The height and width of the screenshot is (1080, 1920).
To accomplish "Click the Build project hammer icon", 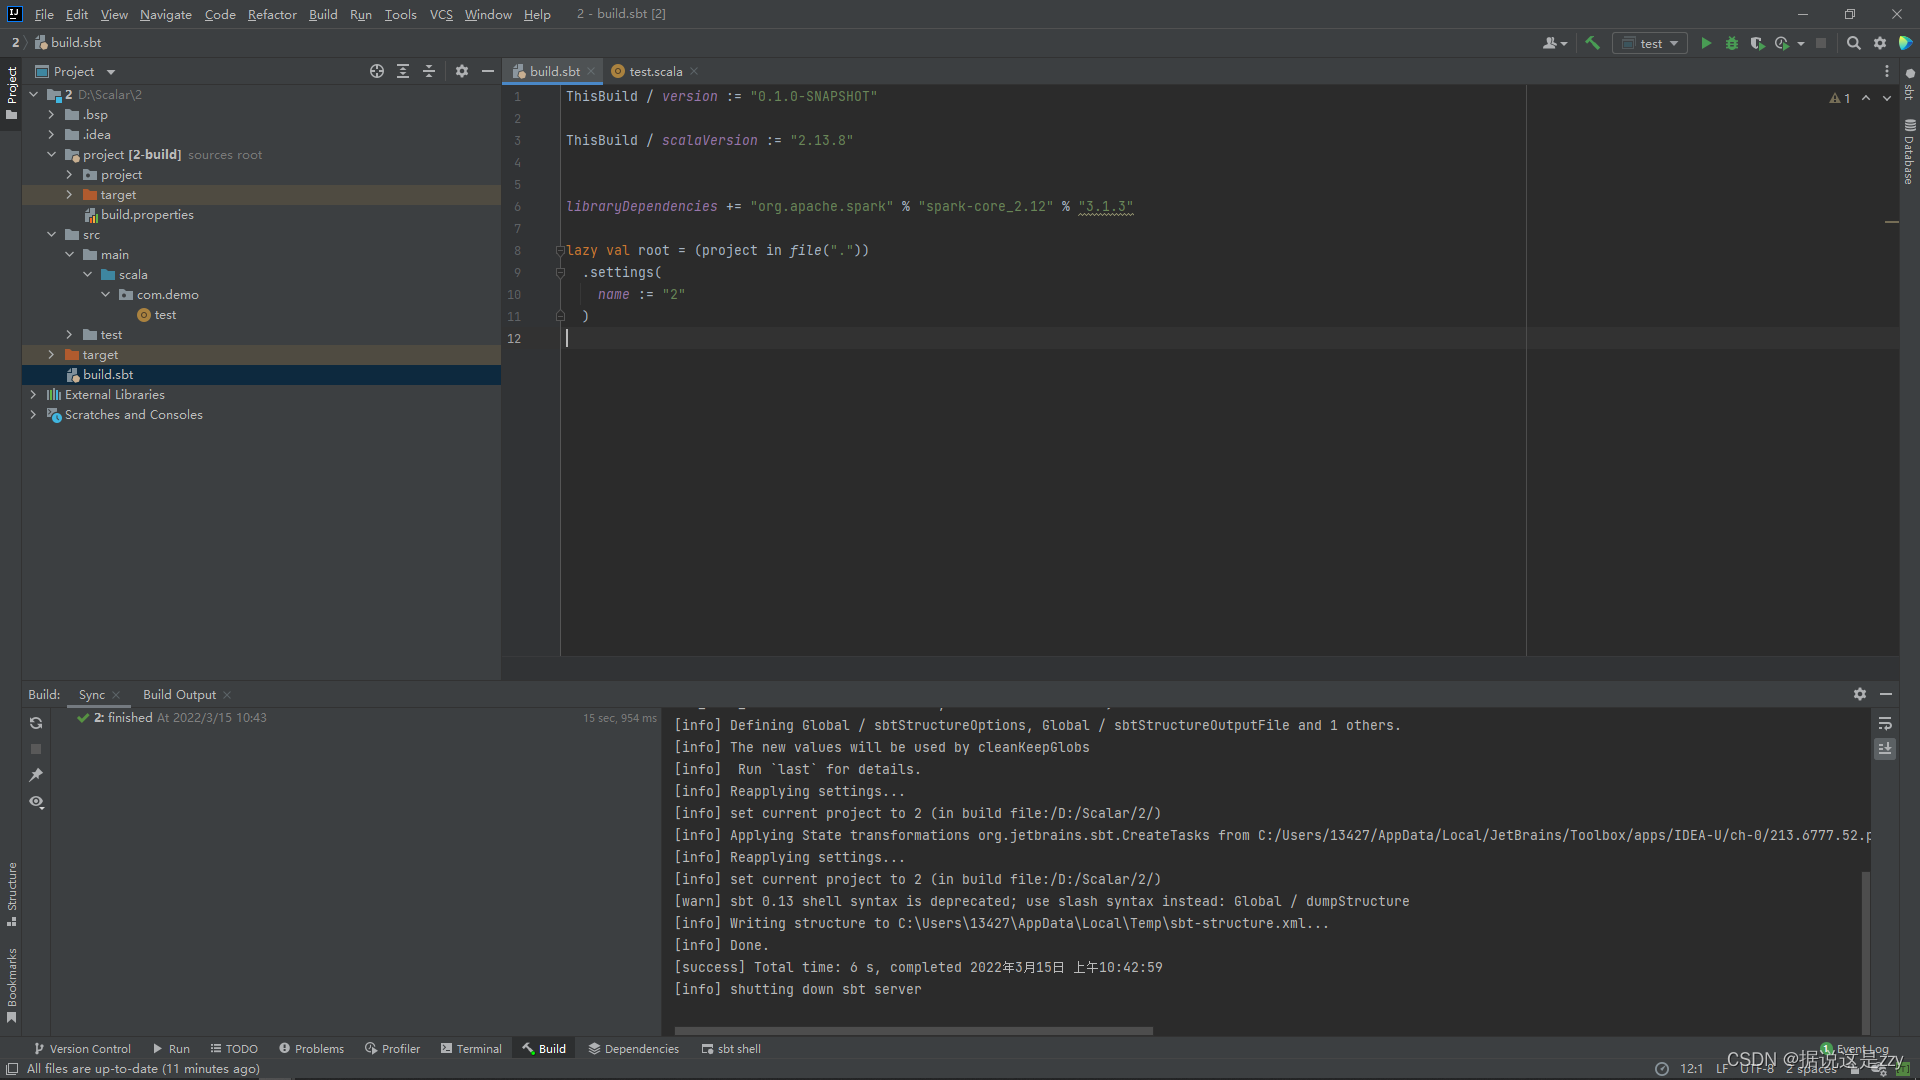I will pyautogui.click(x=1593, y=43).
